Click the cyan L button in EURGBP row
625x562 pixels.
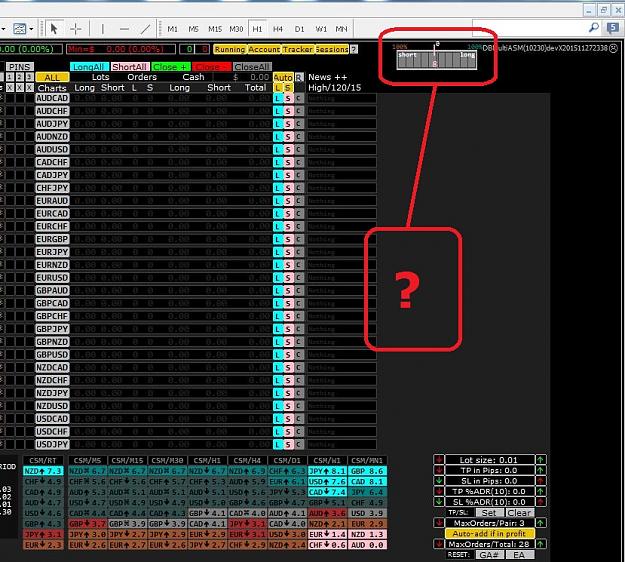(x=278, y=239)
